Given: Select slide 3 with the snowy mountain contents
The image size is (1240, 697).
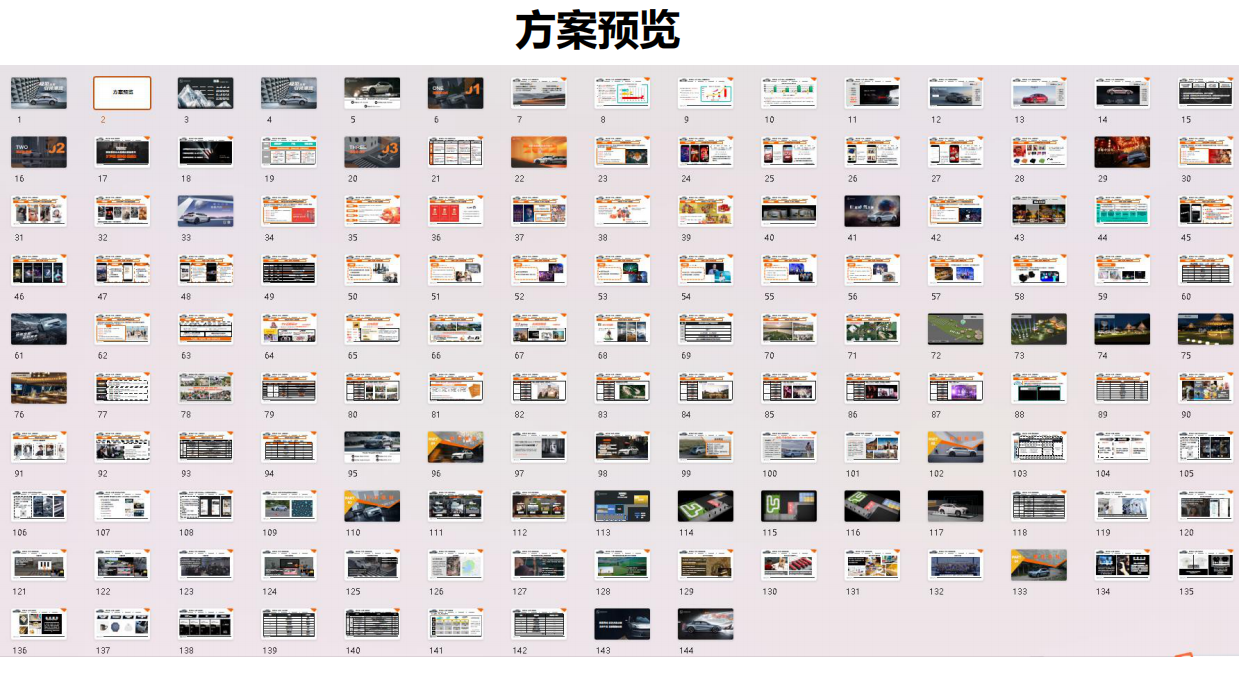Looking at the screenshot, I should coord(205,93).
